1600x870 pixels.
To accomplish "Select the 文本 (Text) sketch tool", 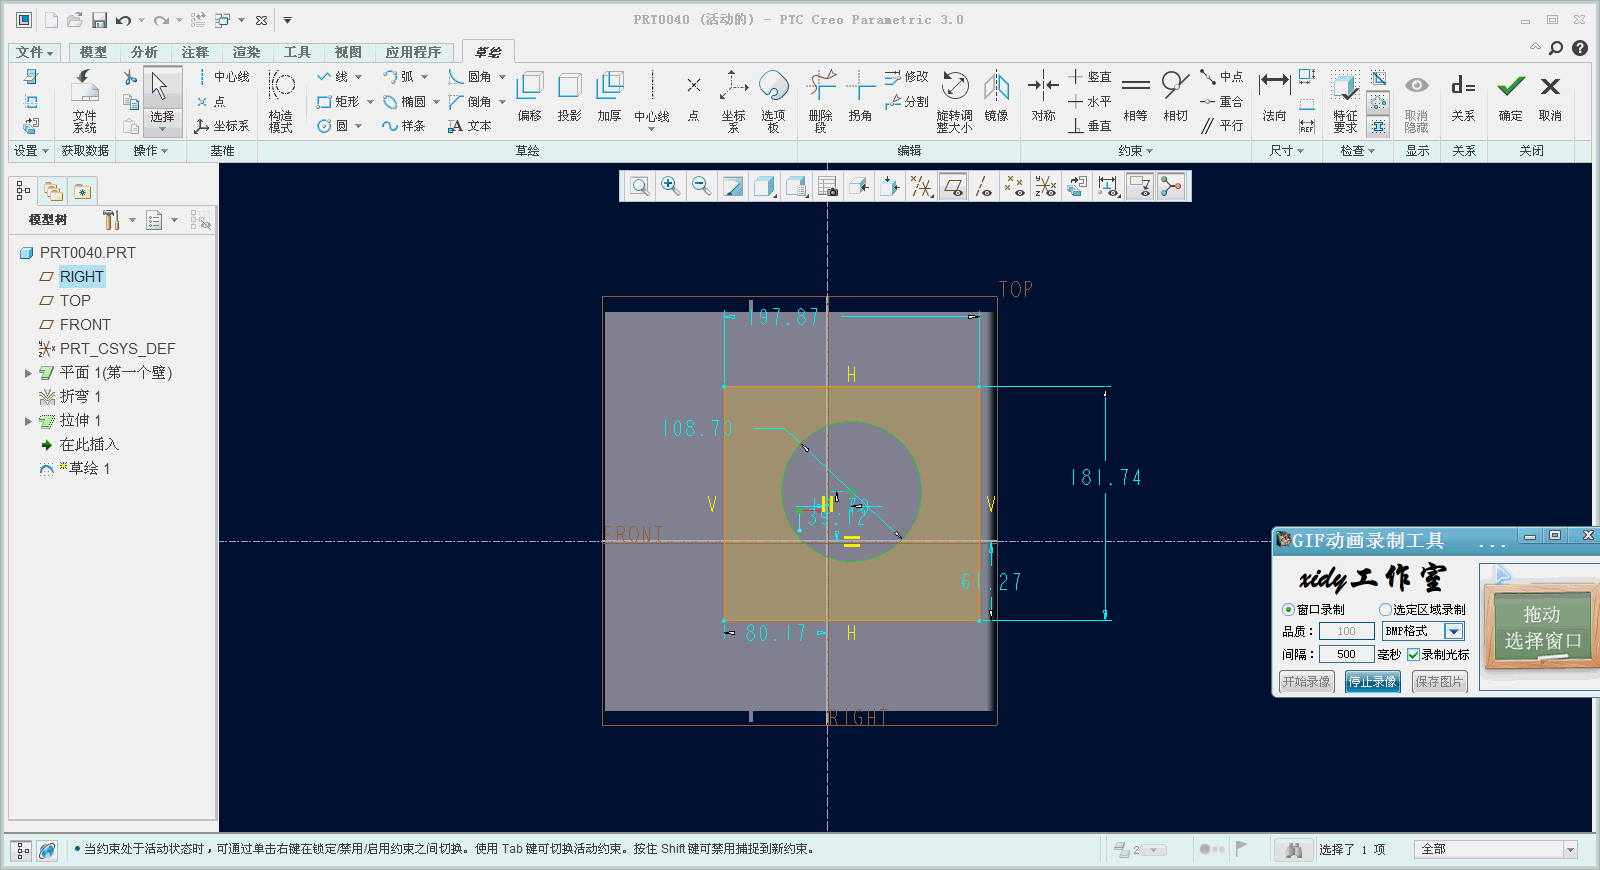I will pyautogui.click(x=470, y=126).
